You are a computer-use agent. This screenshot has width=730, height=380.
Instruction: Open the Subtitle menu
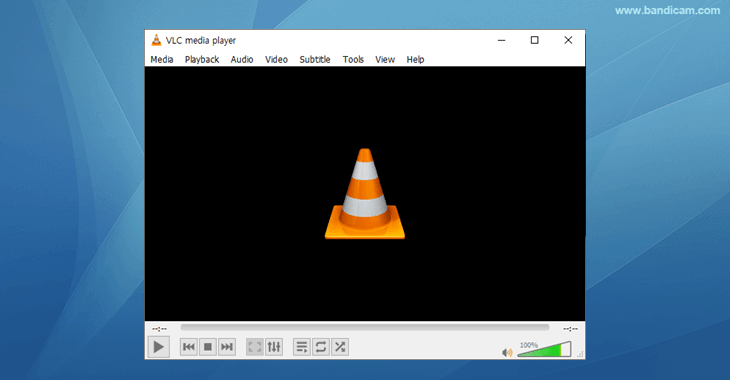point(315,60)
